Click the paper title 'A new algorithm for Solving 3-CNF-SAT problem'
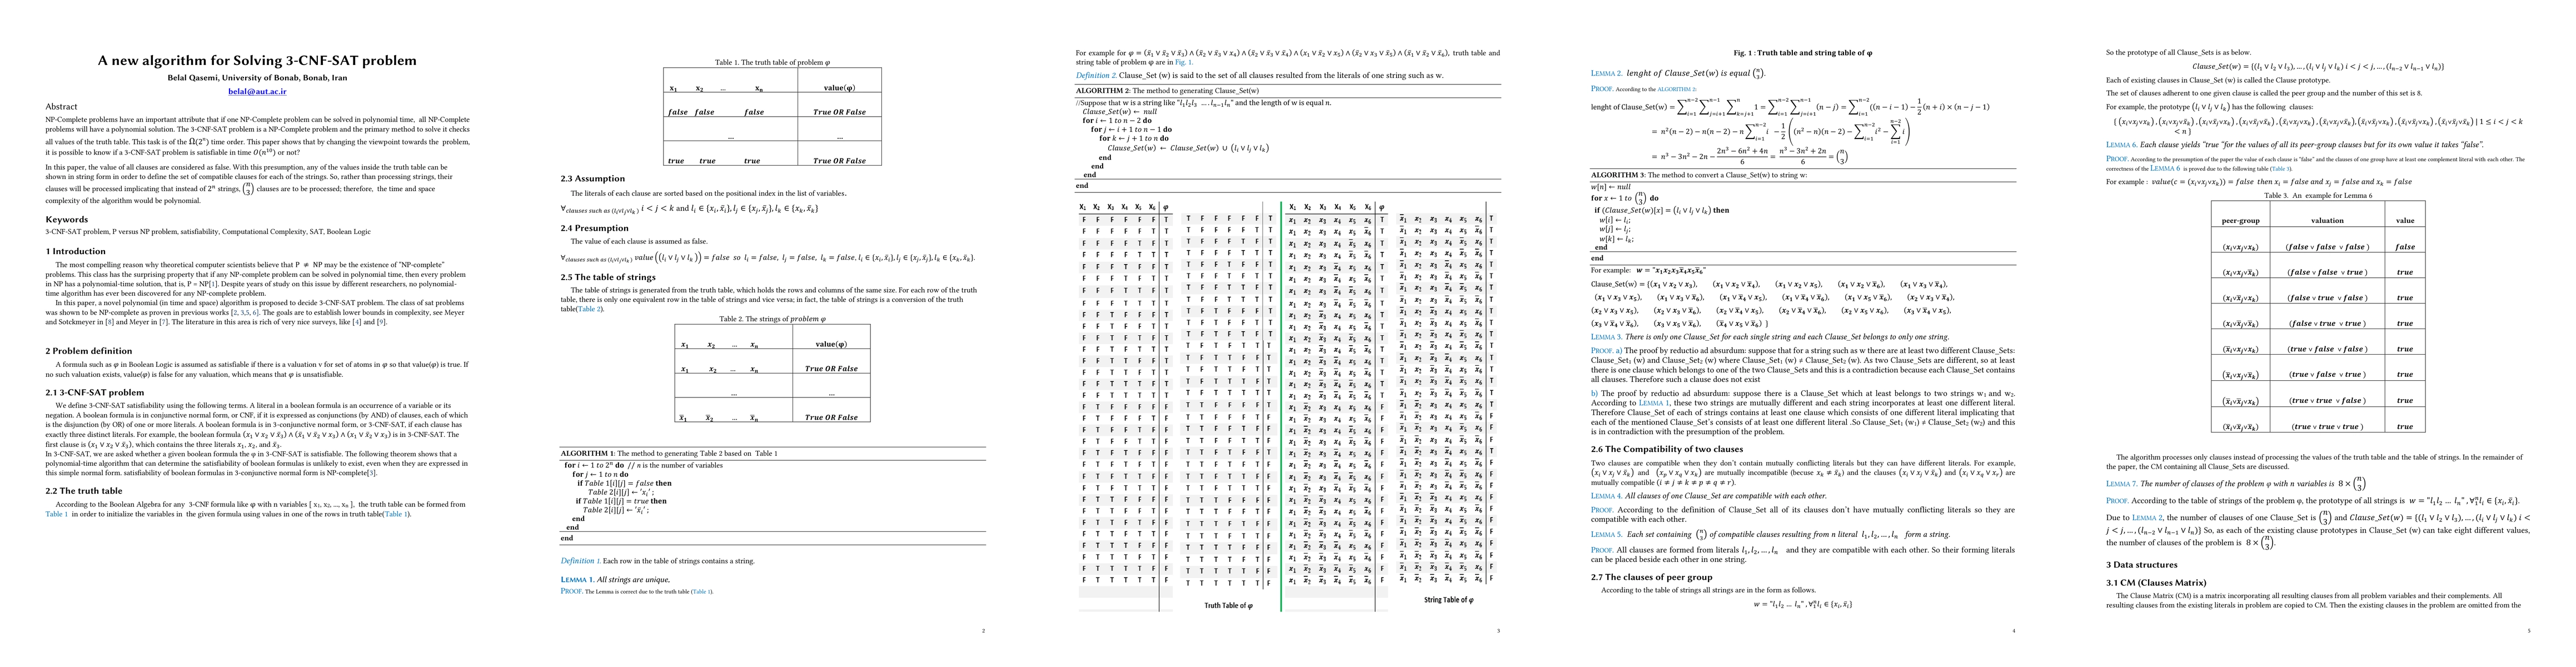Screen dimensions: 2576x667 coord(257,60)
